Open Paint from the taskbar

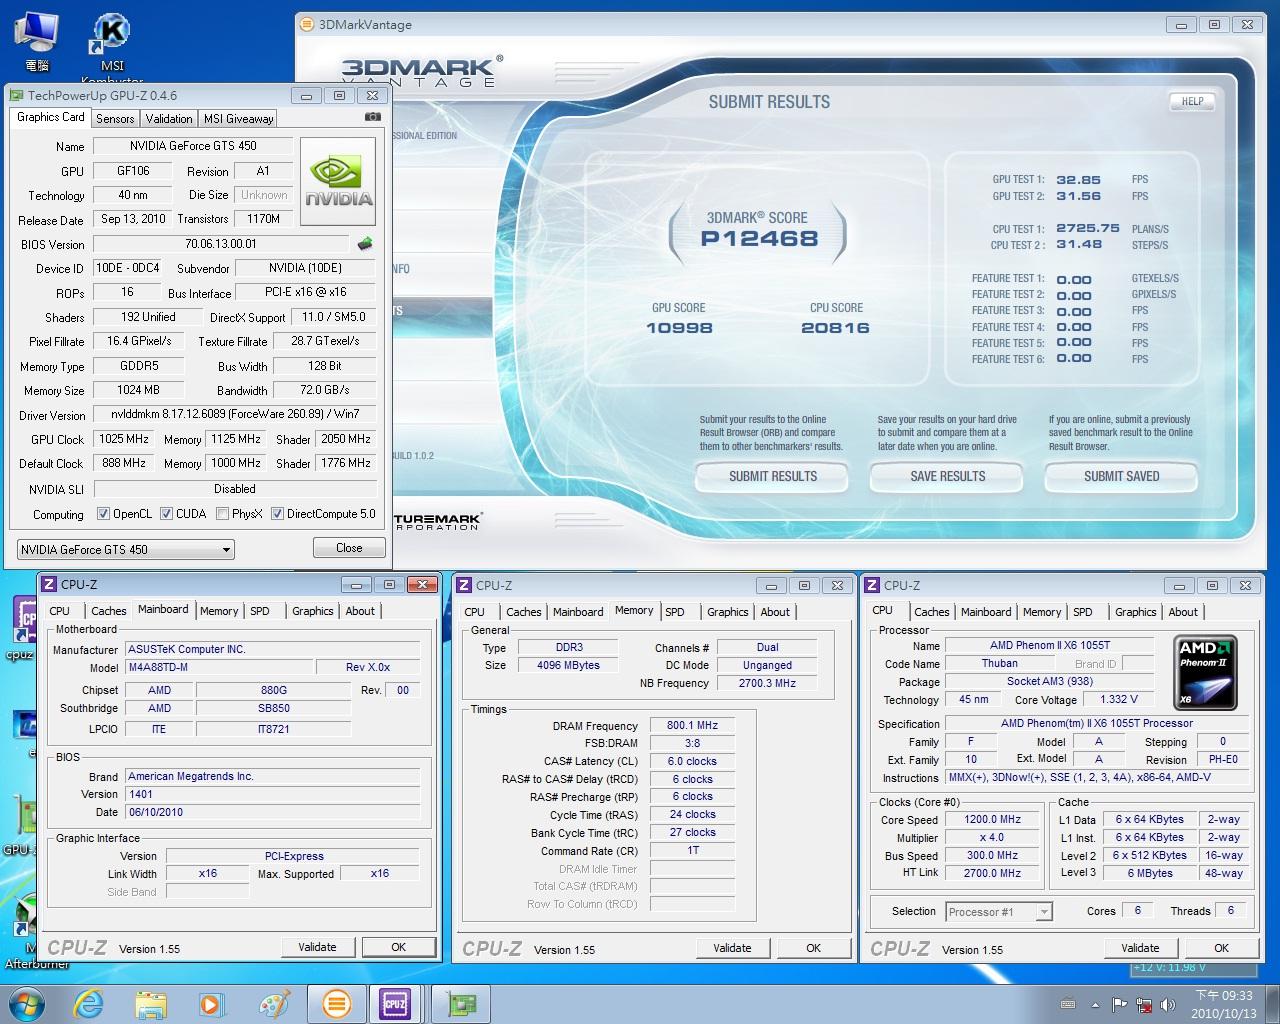point(273,1002)
